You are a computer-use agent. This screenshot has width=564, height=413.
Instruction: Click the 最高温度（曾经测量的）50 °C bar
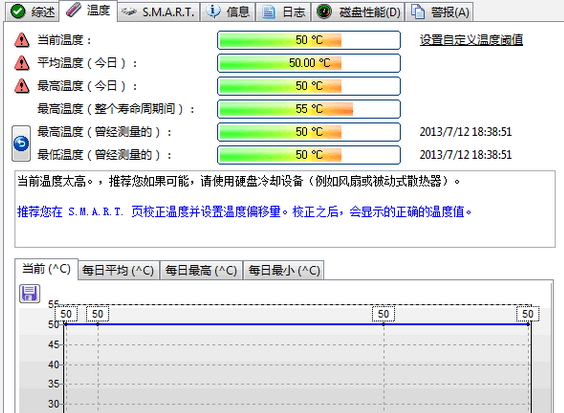click(309, 132)
